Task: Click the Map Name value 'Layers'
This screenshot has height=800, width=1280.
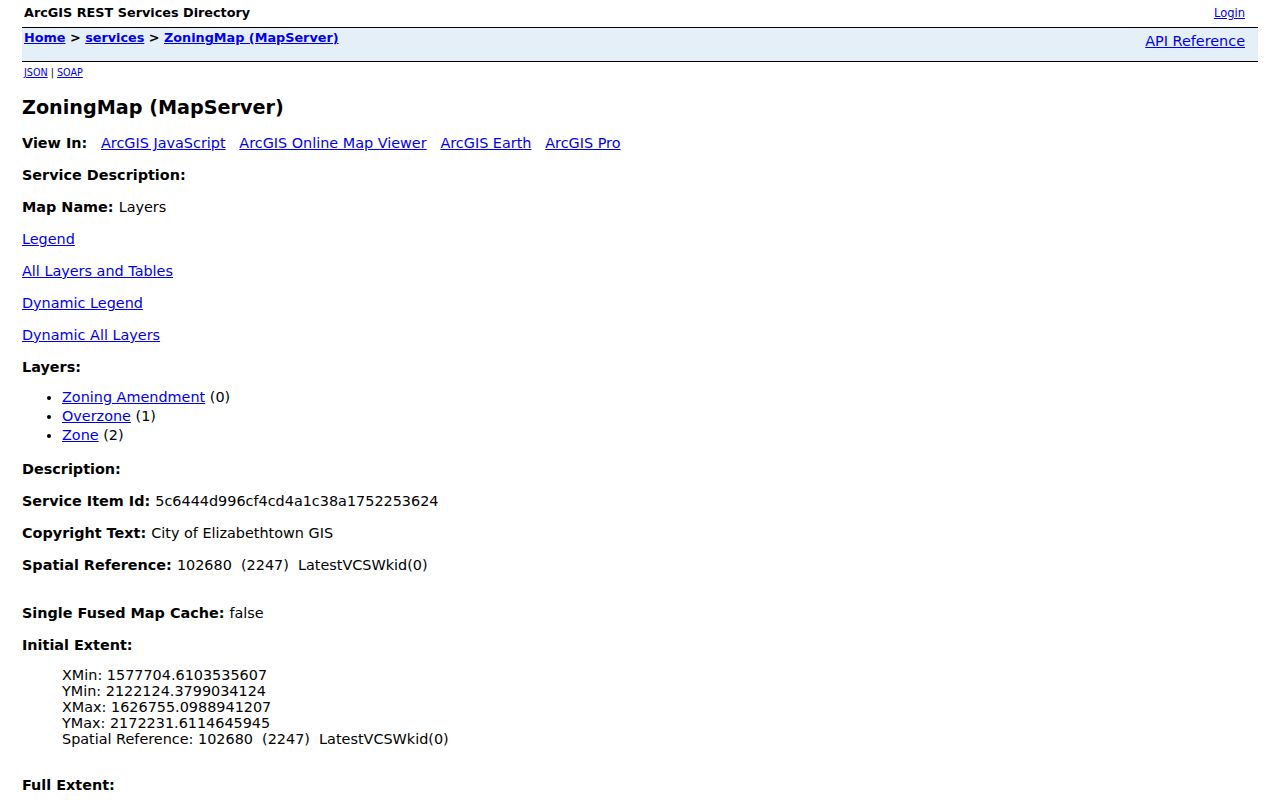Action: [142, 207]
